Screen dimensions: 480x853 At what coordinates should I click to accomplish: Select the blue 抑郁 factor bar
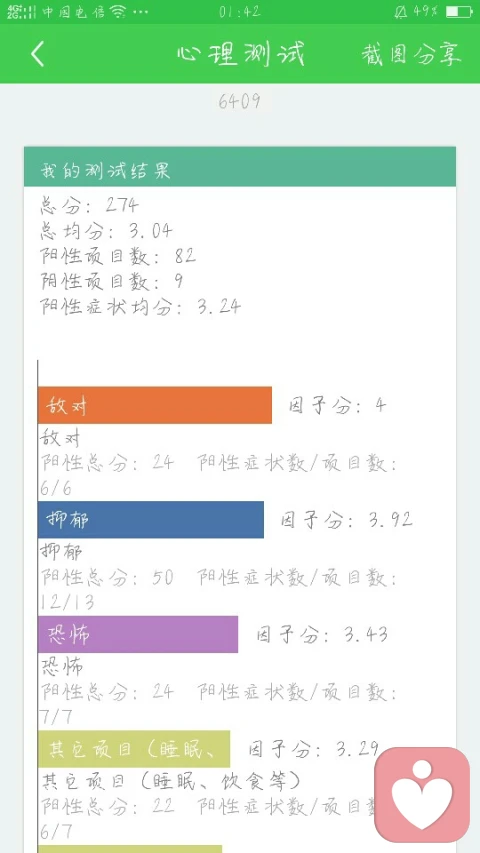pos(151,520)
